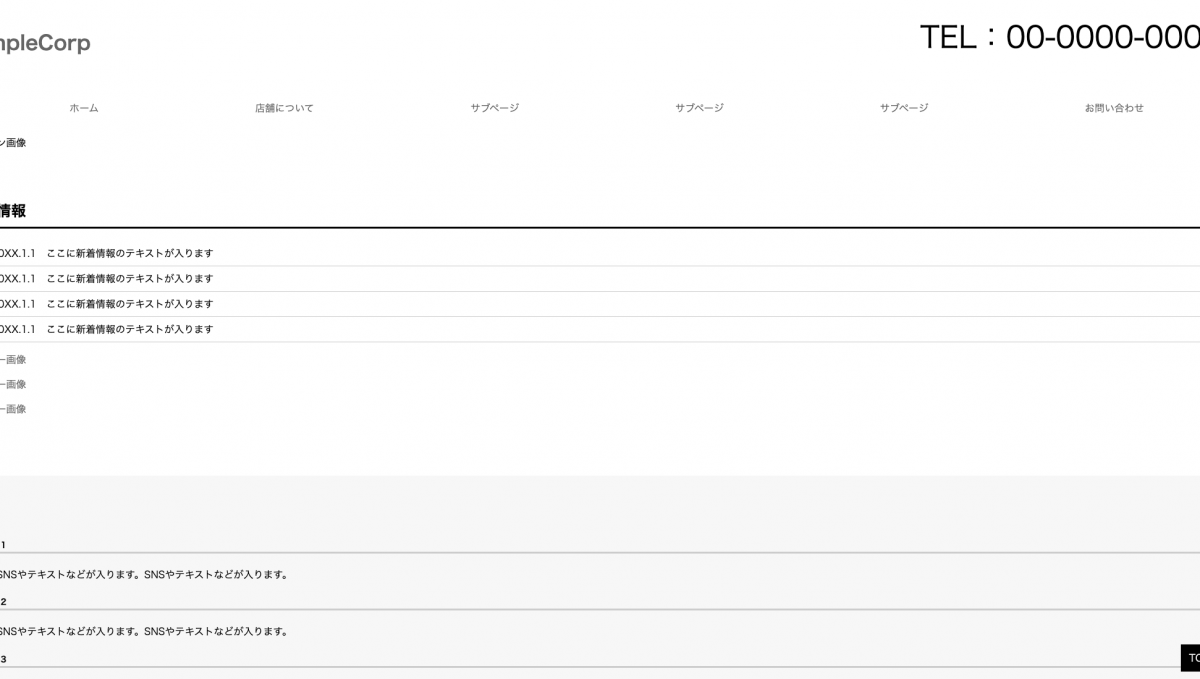The width and height of the screenshot is (1200, 679).
Task: Click the main image placeholder below the menu
Action: pyautogui.click(x=14, y=143)
